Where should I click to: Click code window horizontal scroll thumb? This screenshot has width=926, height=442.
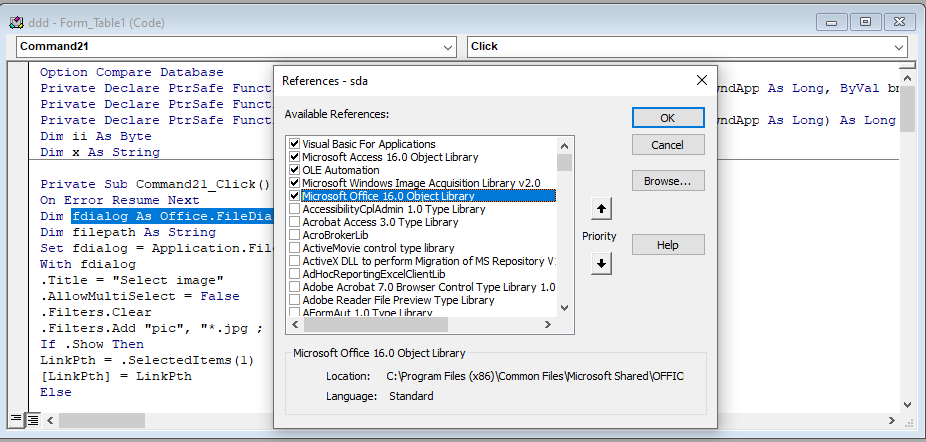102,420
